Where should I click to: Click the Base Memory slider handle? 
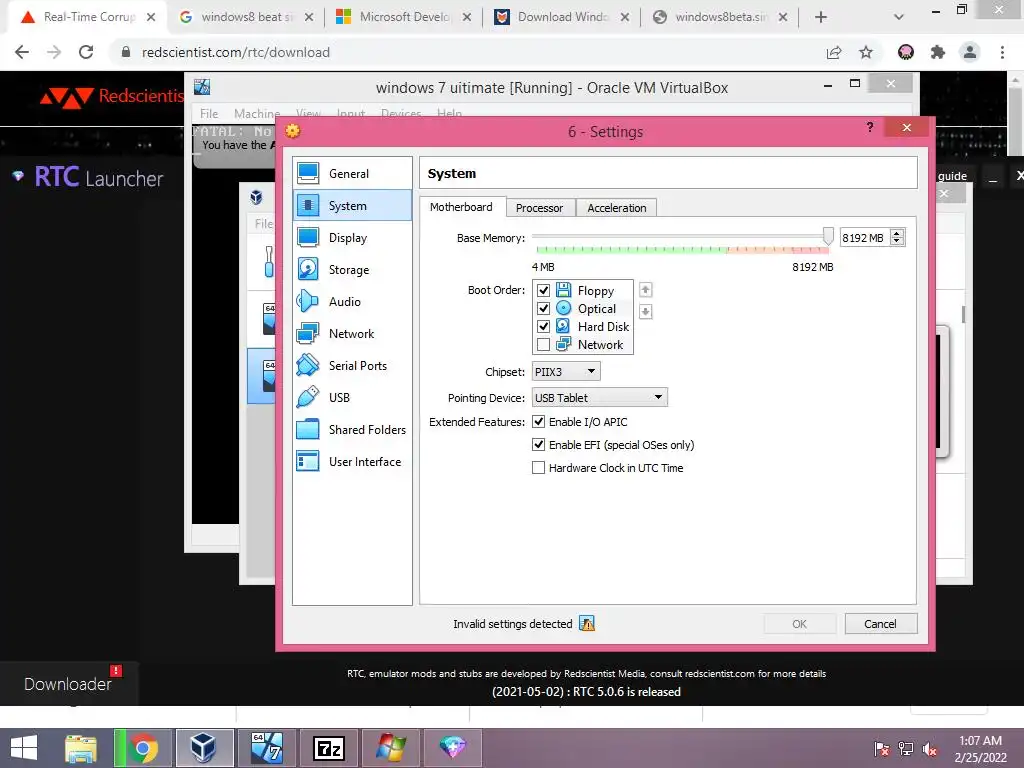tap(828, 236)
